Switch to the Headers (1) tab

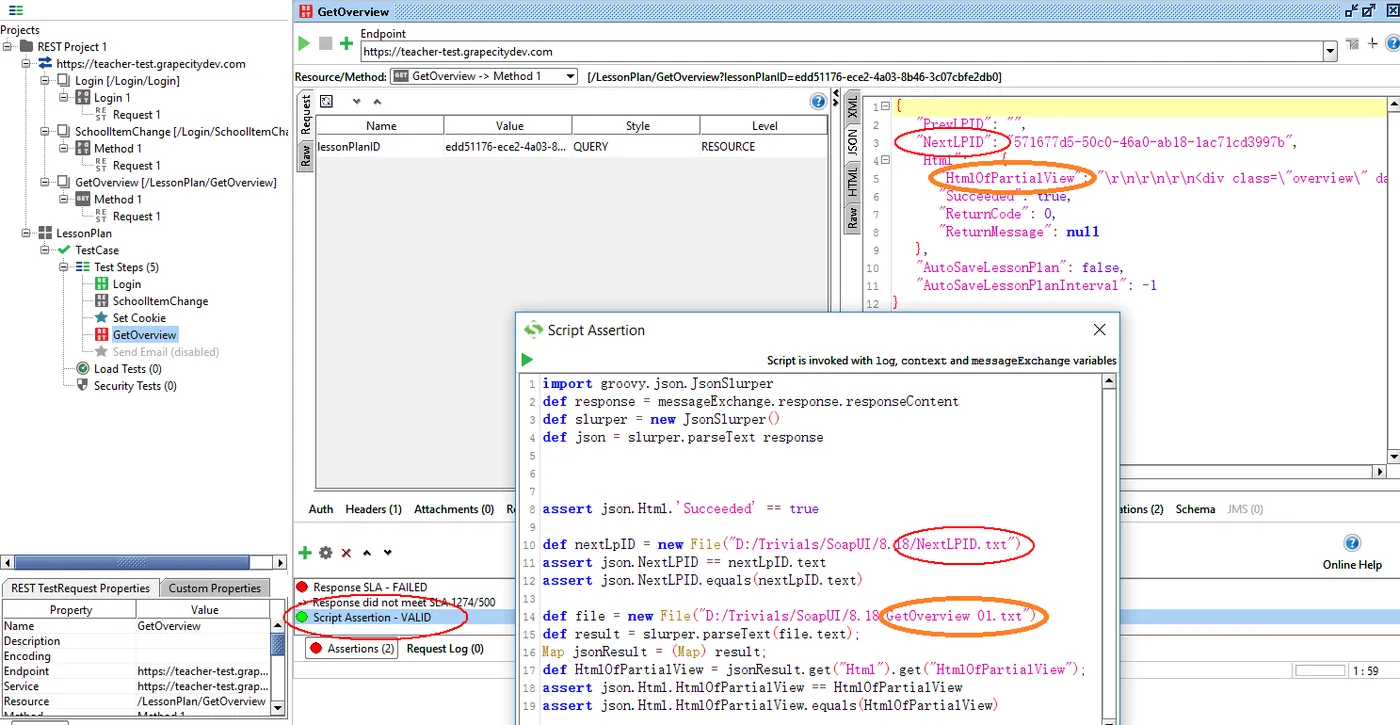tap(373, 509)
